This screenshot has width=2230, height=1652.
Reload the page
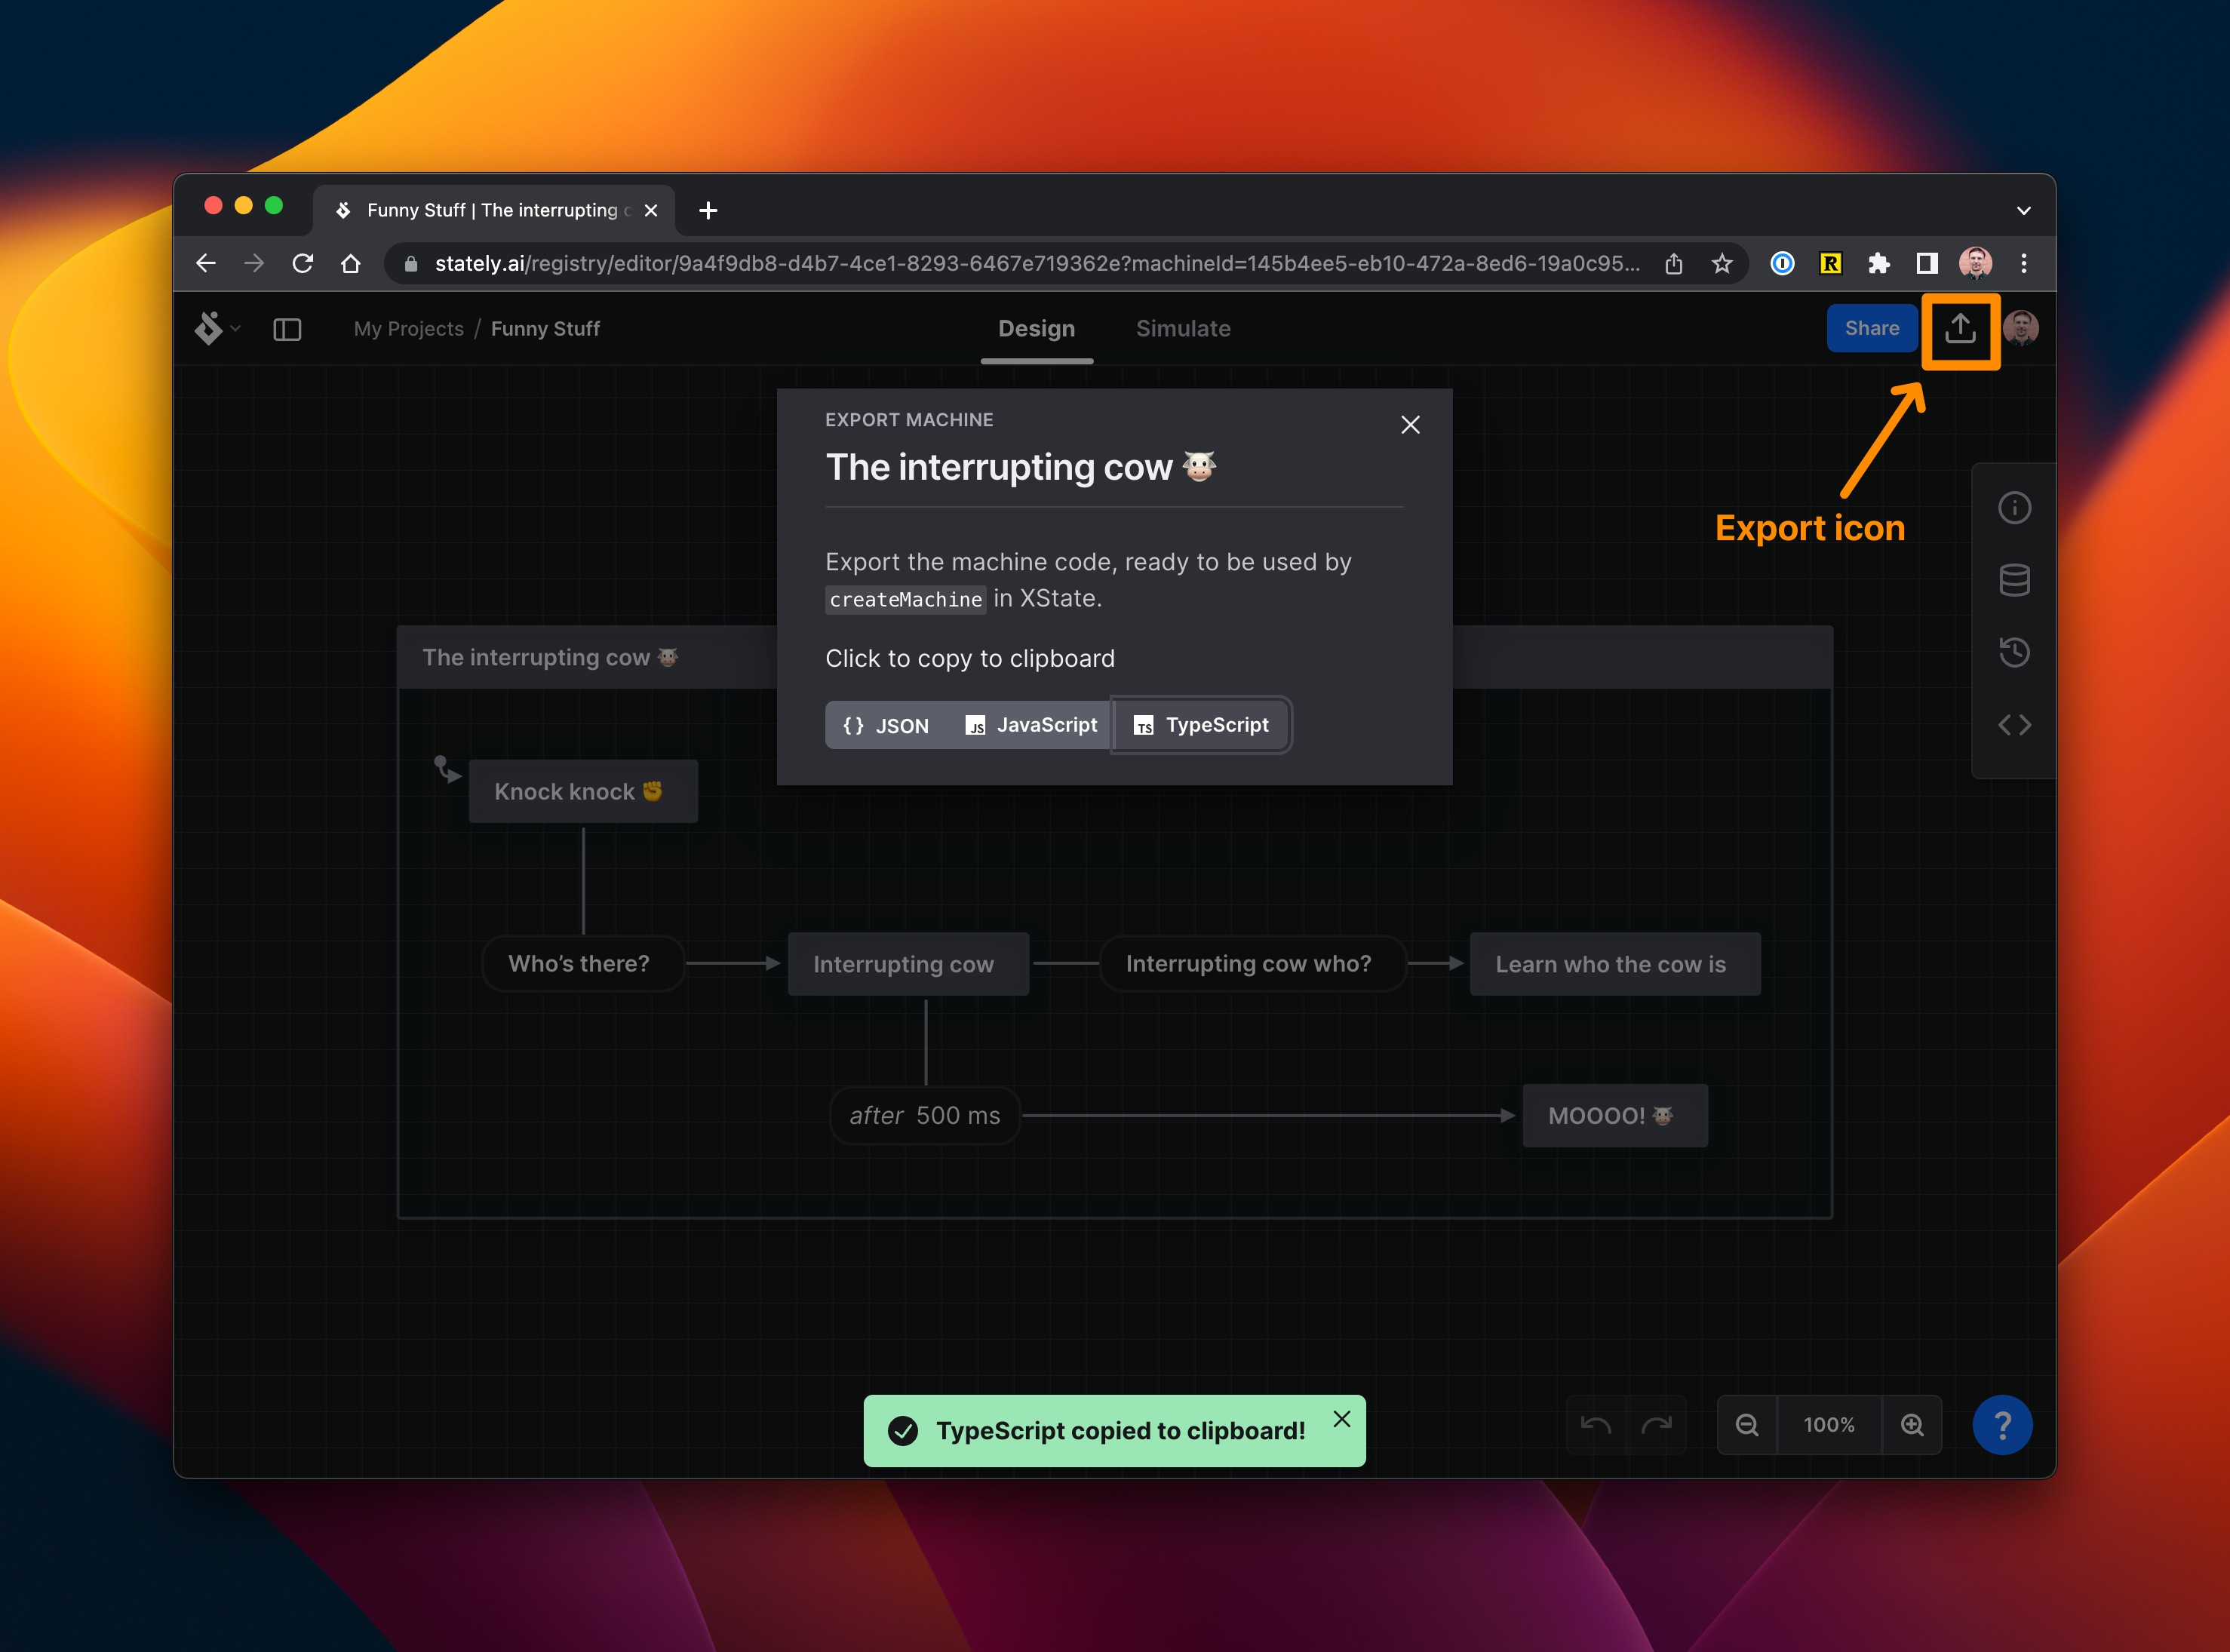pyautogui.click(x=302, y=263)
